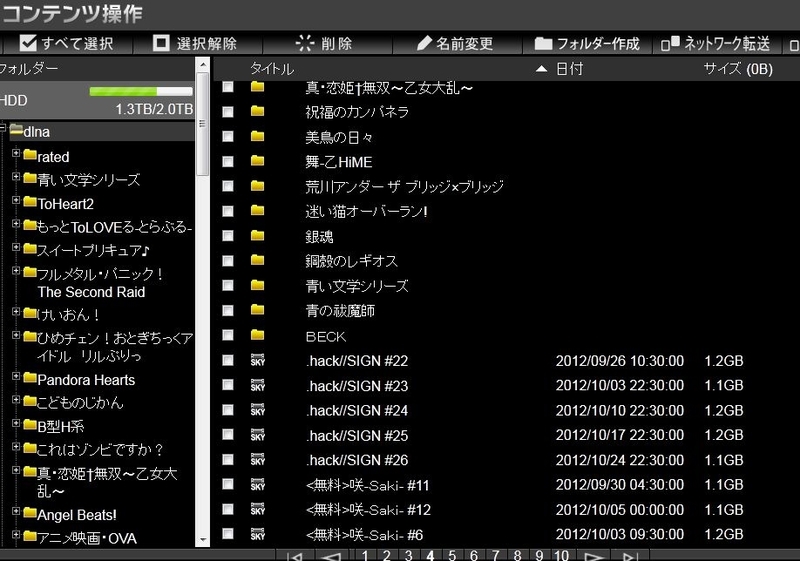Select こどものじかん in folder tree

pyautogui.click(x=80, y=403)
